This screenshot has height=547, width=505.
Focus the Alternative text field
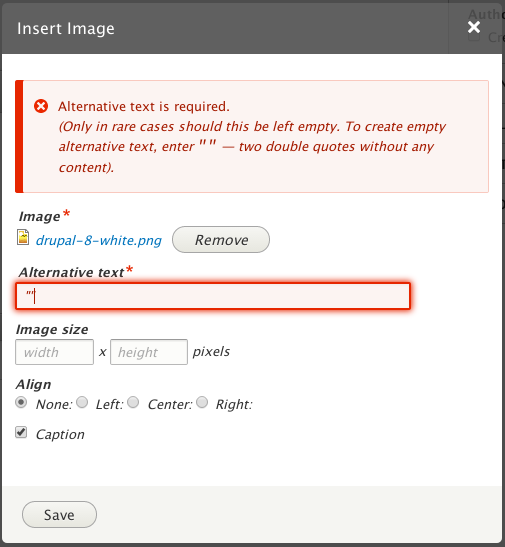click(x=213, y=296)
